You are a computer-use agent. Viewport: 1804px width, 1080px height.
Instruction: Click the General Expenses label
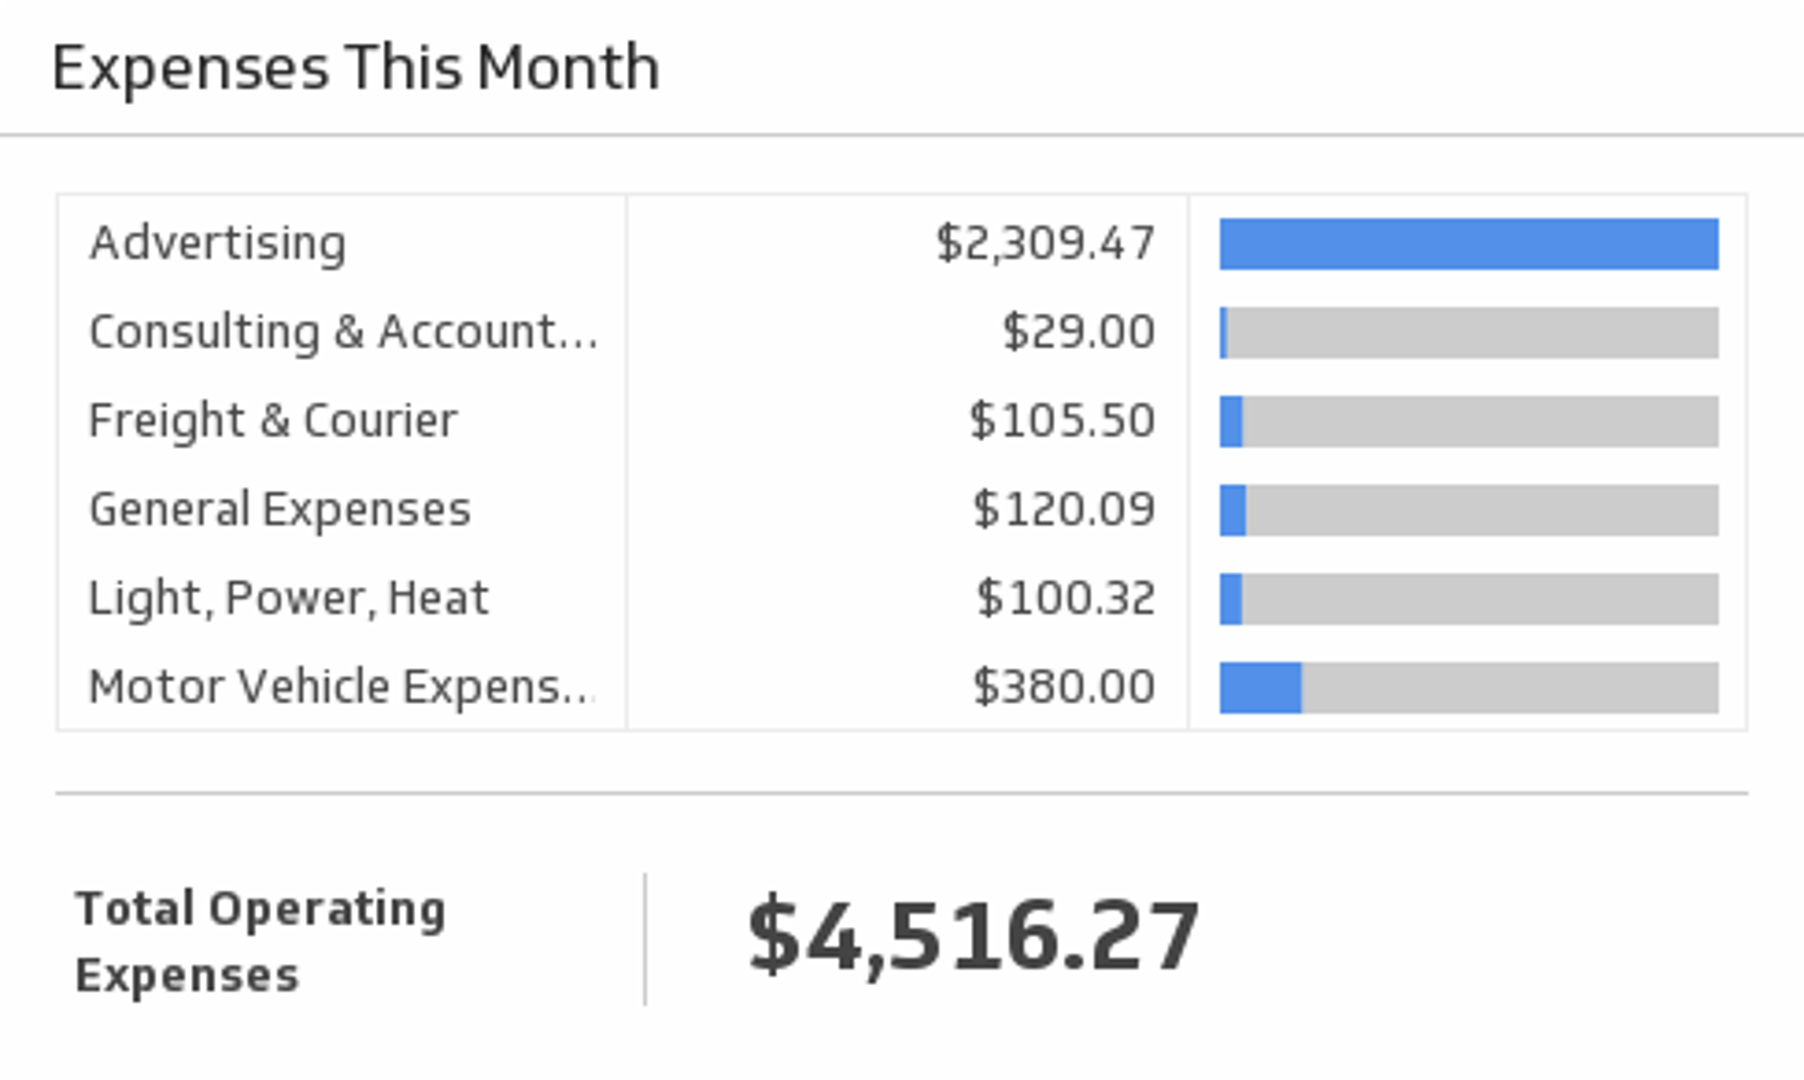[280, 509]
